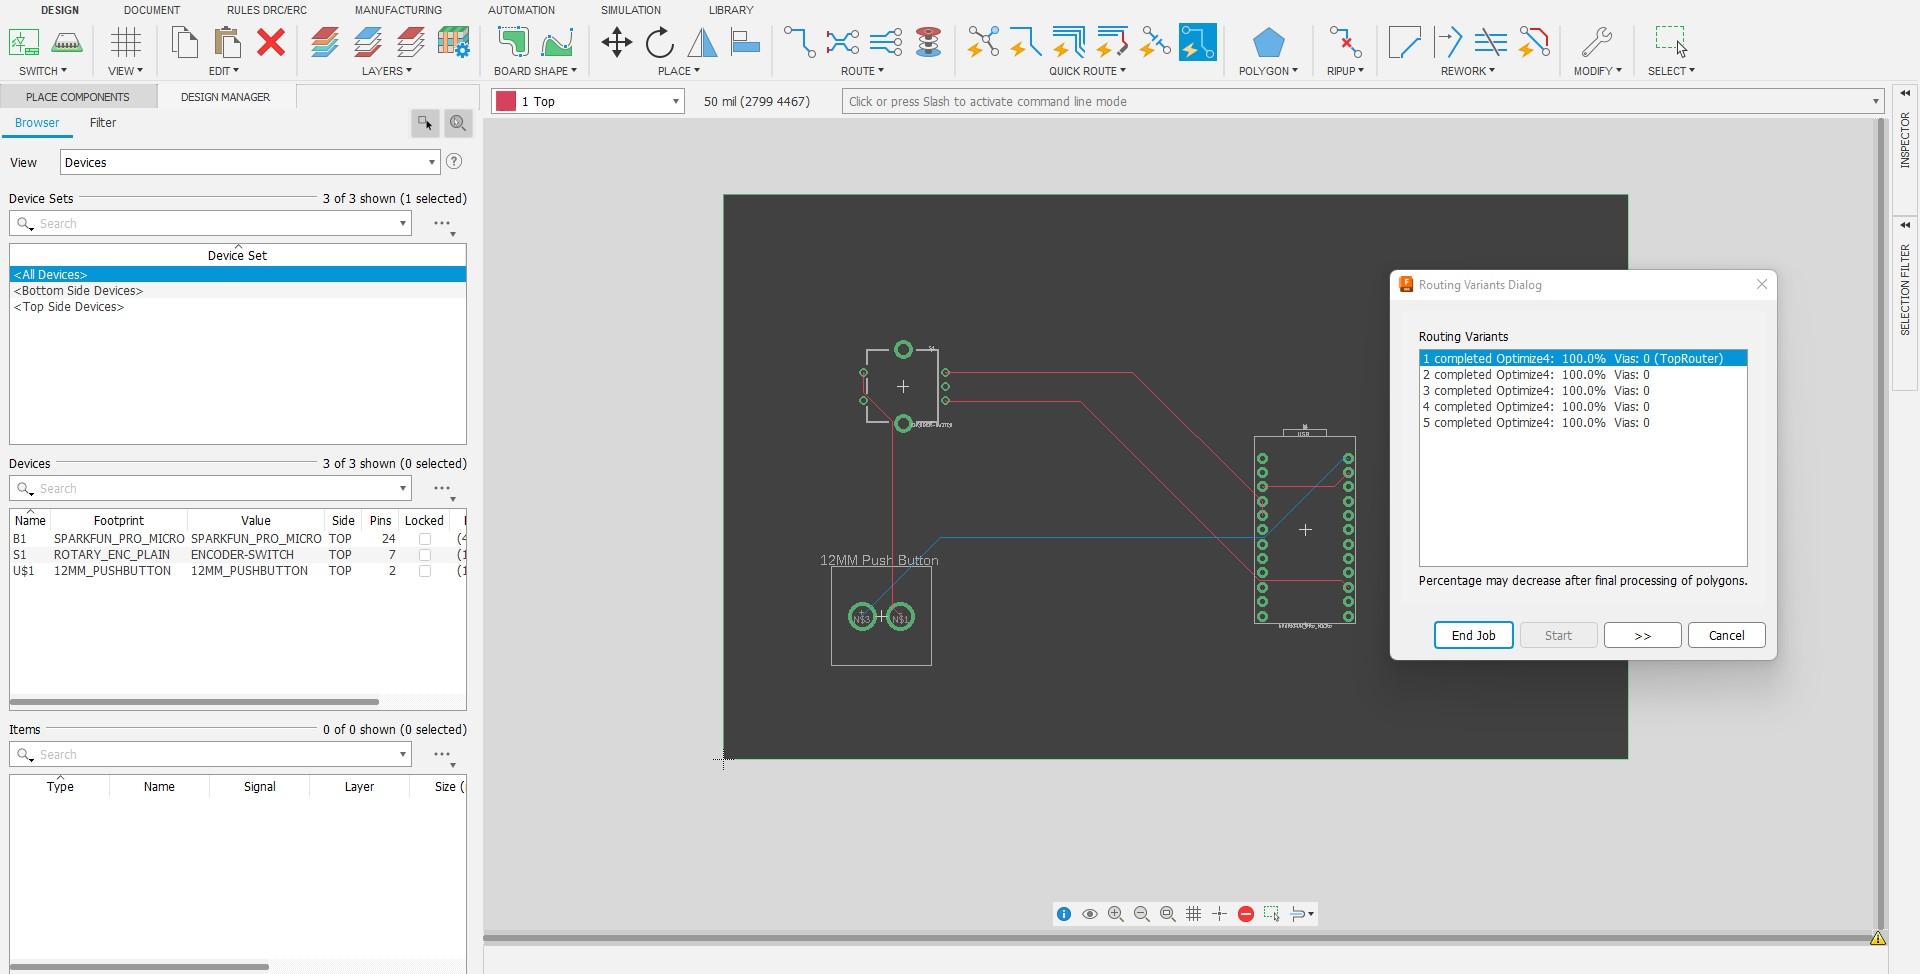Screen dimensions: 1920x974
Task: Toggle the Locked checkbox for S1 encoder
Action: pos(424,555)
